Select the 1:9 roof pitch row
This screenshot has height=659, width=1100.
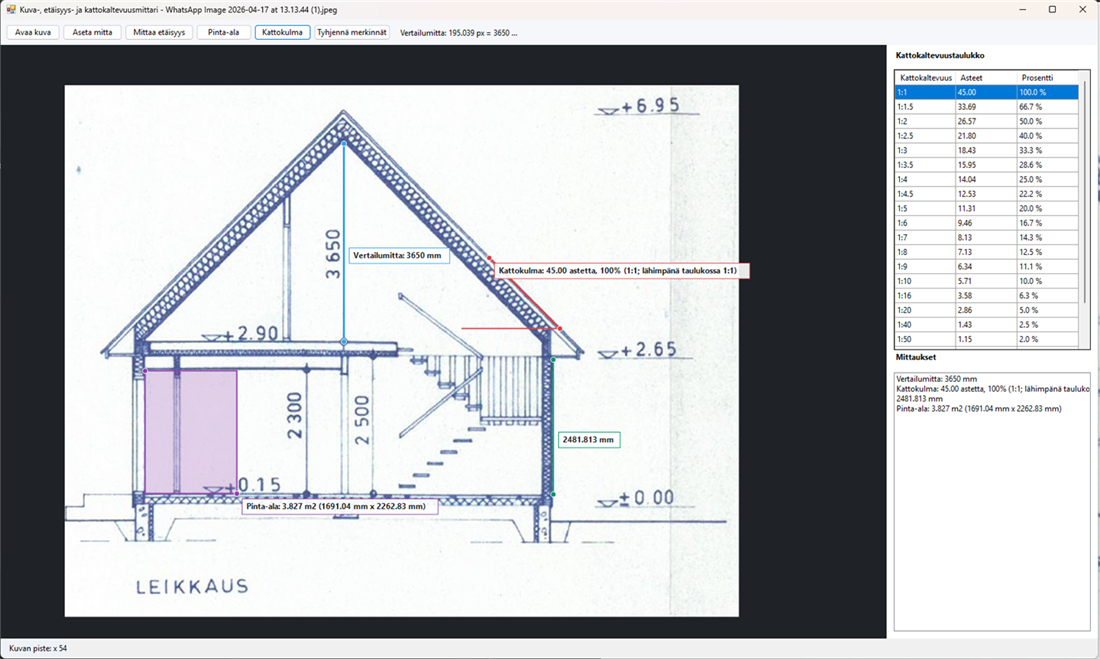(x=987, y=266)
